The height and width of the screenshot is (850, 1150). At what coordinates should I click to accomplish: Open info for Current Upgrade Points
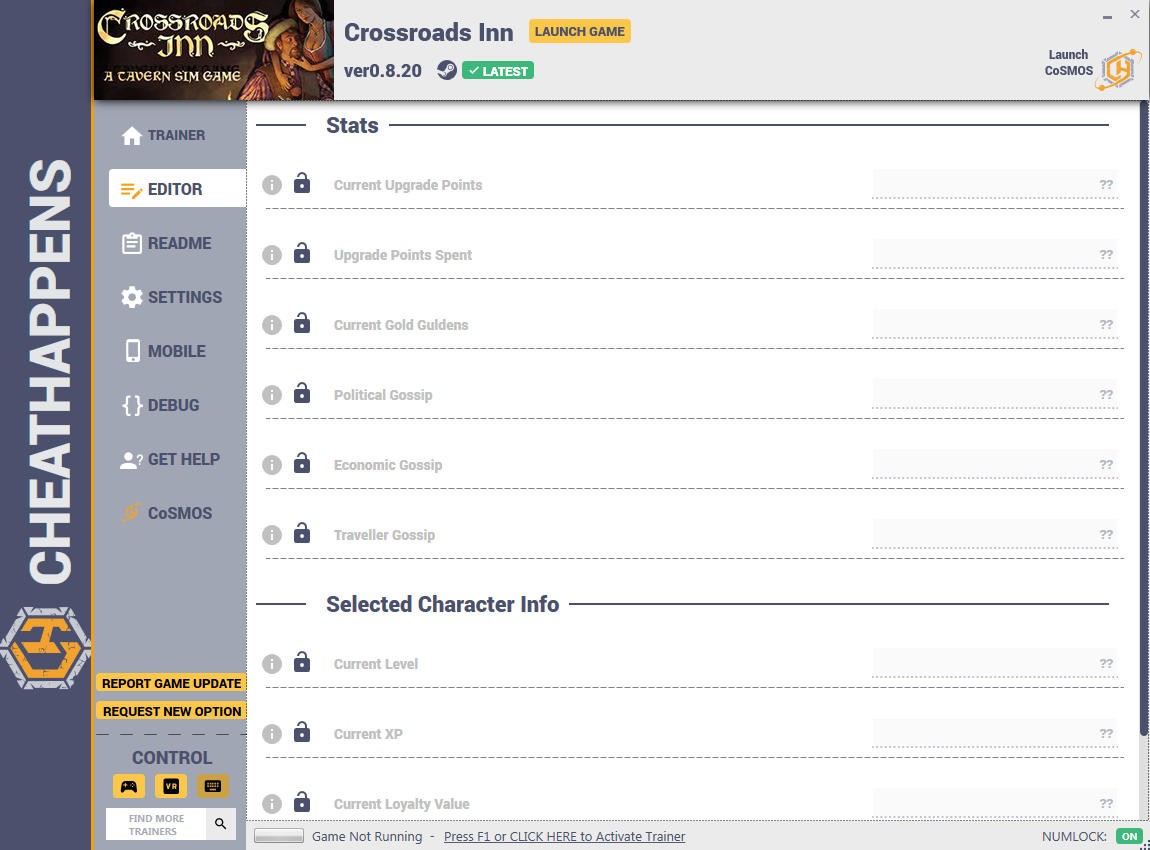272,185
